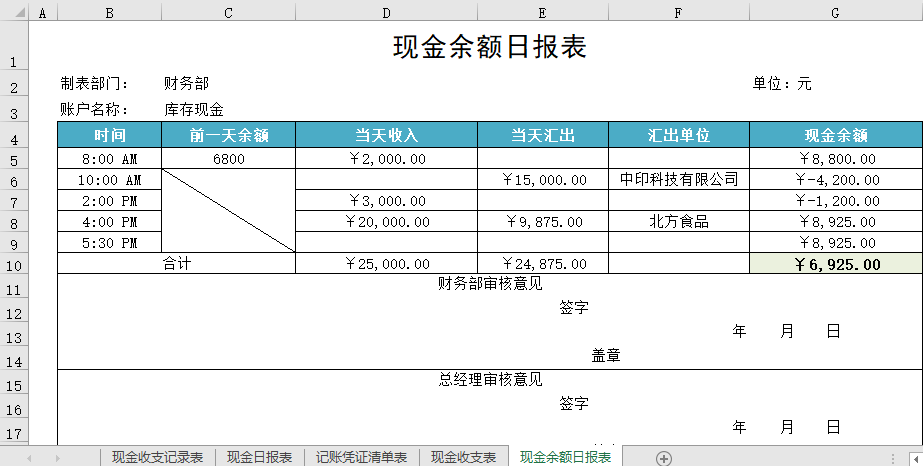This screenshot has width=923, height=466.
Task: Open the 现金日报表 sheet tab
Action: (x=259, y=457)
